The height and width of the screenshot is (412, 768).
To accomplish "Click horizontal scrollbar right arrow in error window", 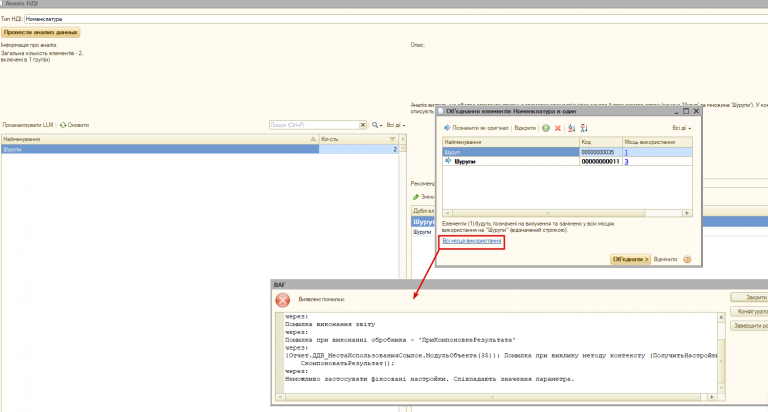I will [712, 397].
